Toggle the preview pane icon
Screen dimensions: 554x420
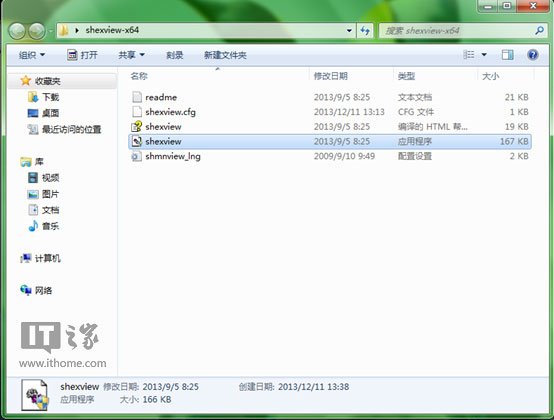coord(508,55)
